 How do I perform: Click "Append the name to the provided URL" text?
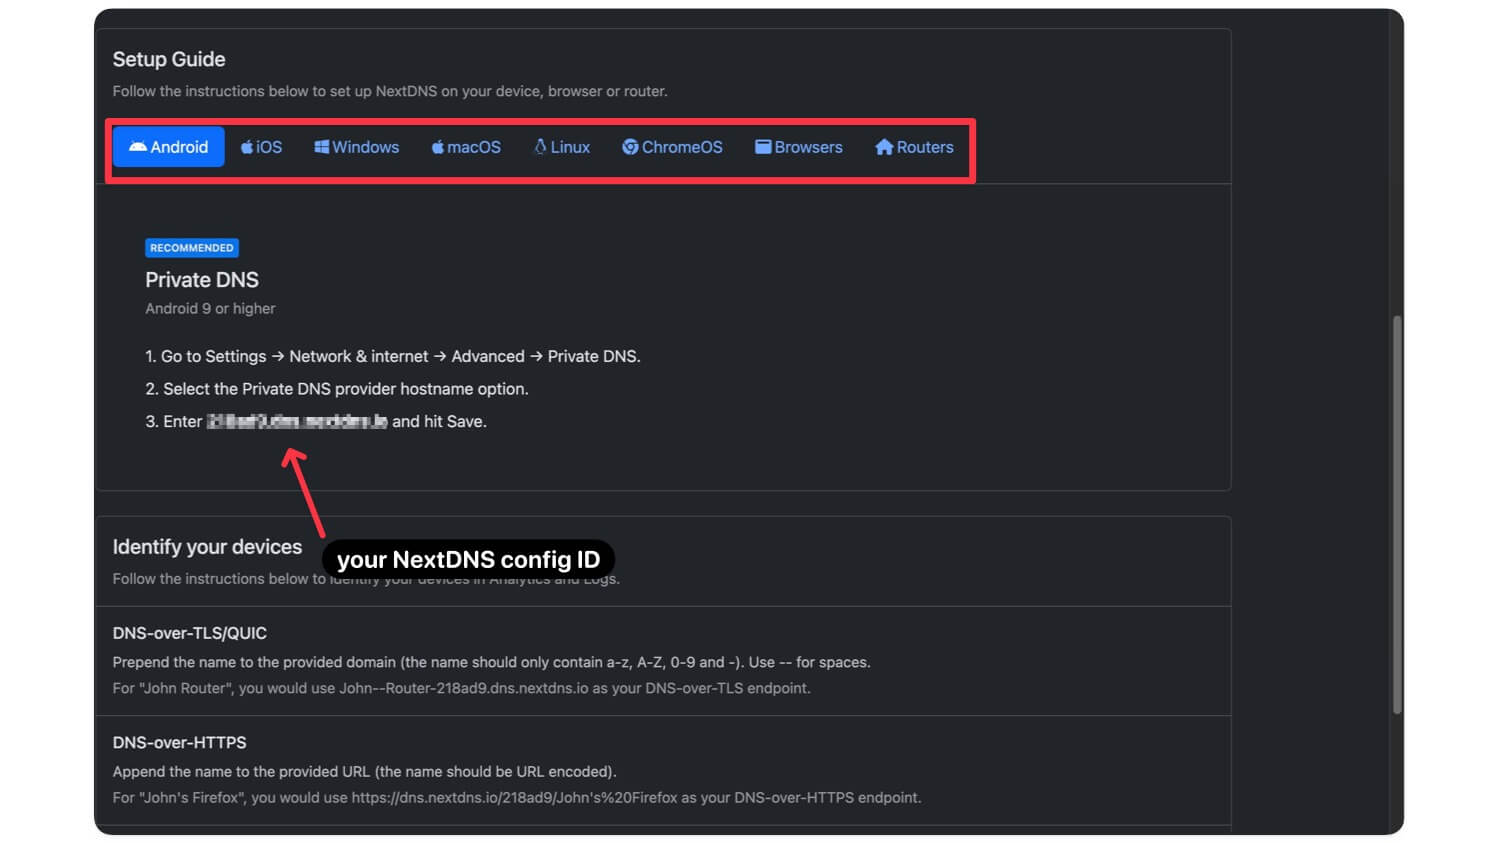point(365,772)
